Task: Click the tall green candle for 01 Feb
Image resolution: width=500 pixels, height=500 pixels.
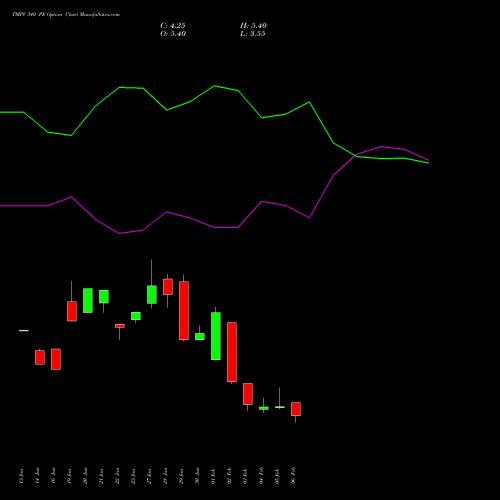Action: [x=216, y=336]
